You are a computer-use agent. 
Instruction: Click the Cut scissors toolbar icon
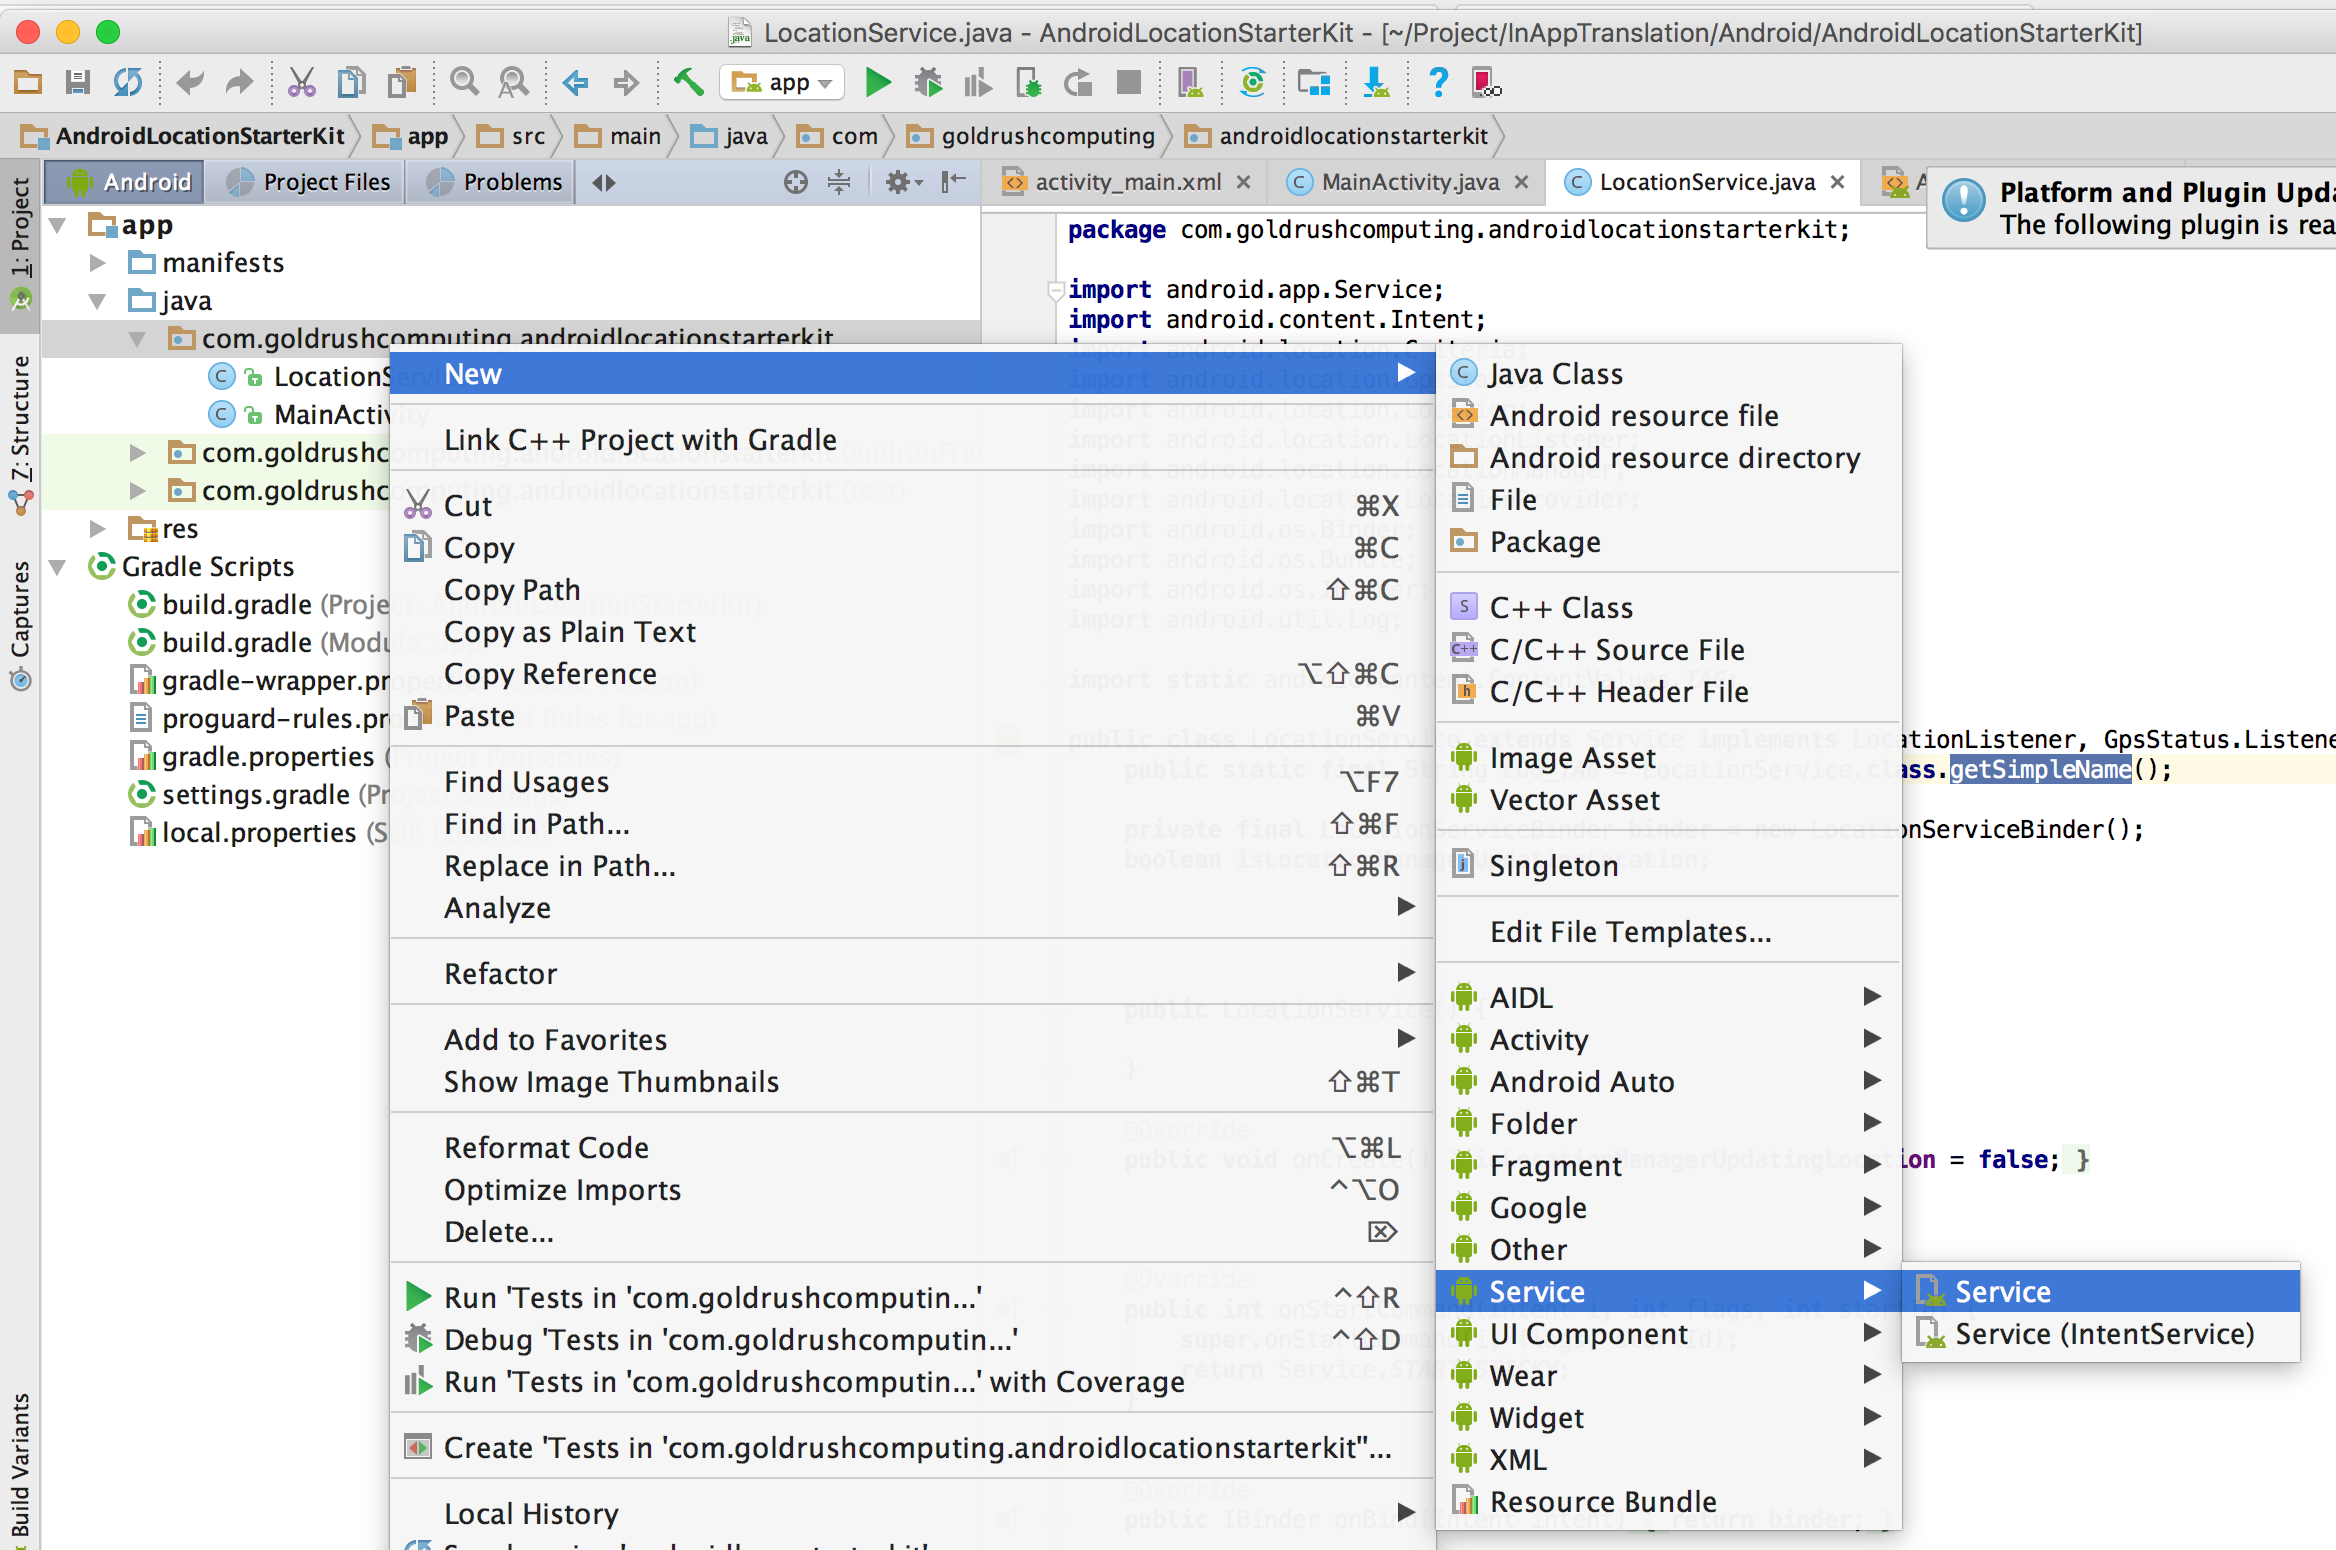click(x=301, y=82)
